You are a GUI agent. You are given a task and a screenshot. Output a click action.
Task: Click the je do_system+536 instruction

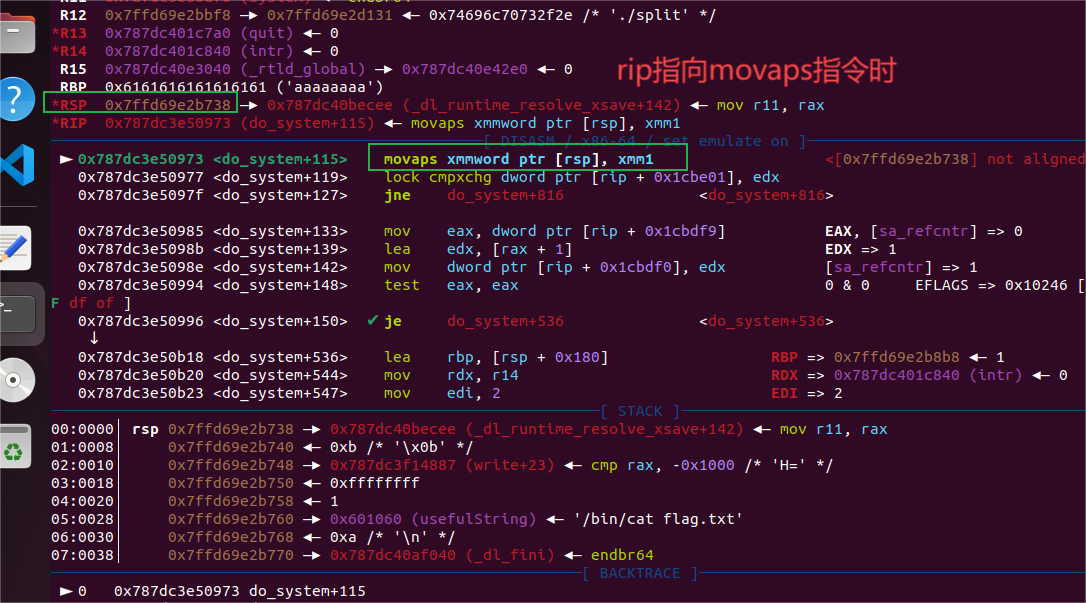tap(474, 321)
